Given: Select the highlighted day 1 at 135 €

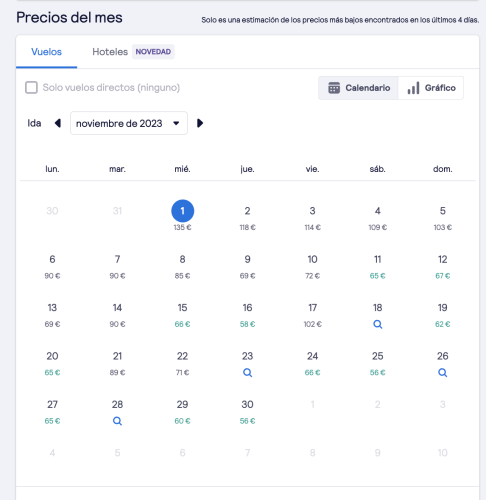Looking at the screenshot, I should [182, 216].
